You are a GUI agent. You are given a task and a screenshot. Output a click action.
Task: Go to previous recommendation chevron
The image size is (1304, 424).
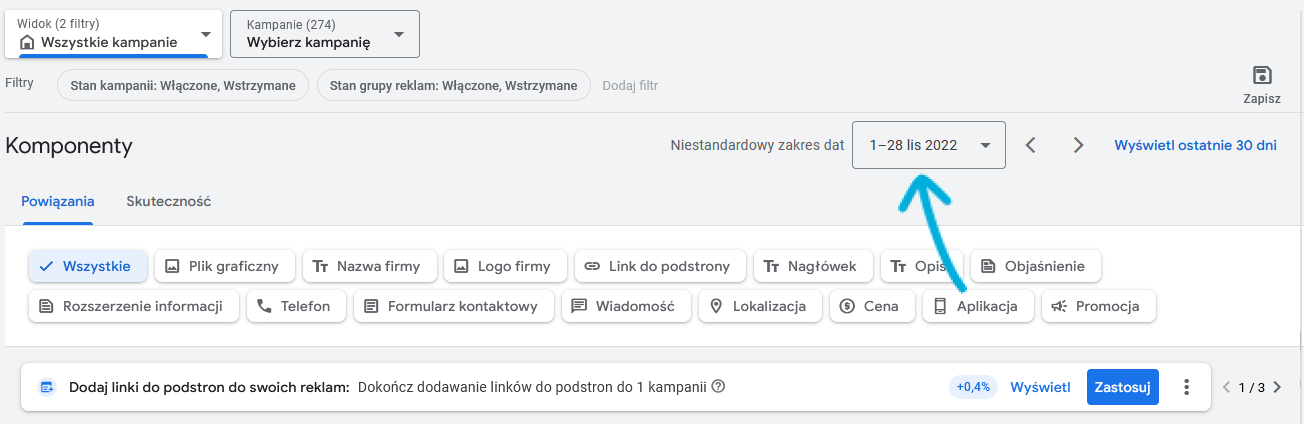click(x=1228, y=387)
